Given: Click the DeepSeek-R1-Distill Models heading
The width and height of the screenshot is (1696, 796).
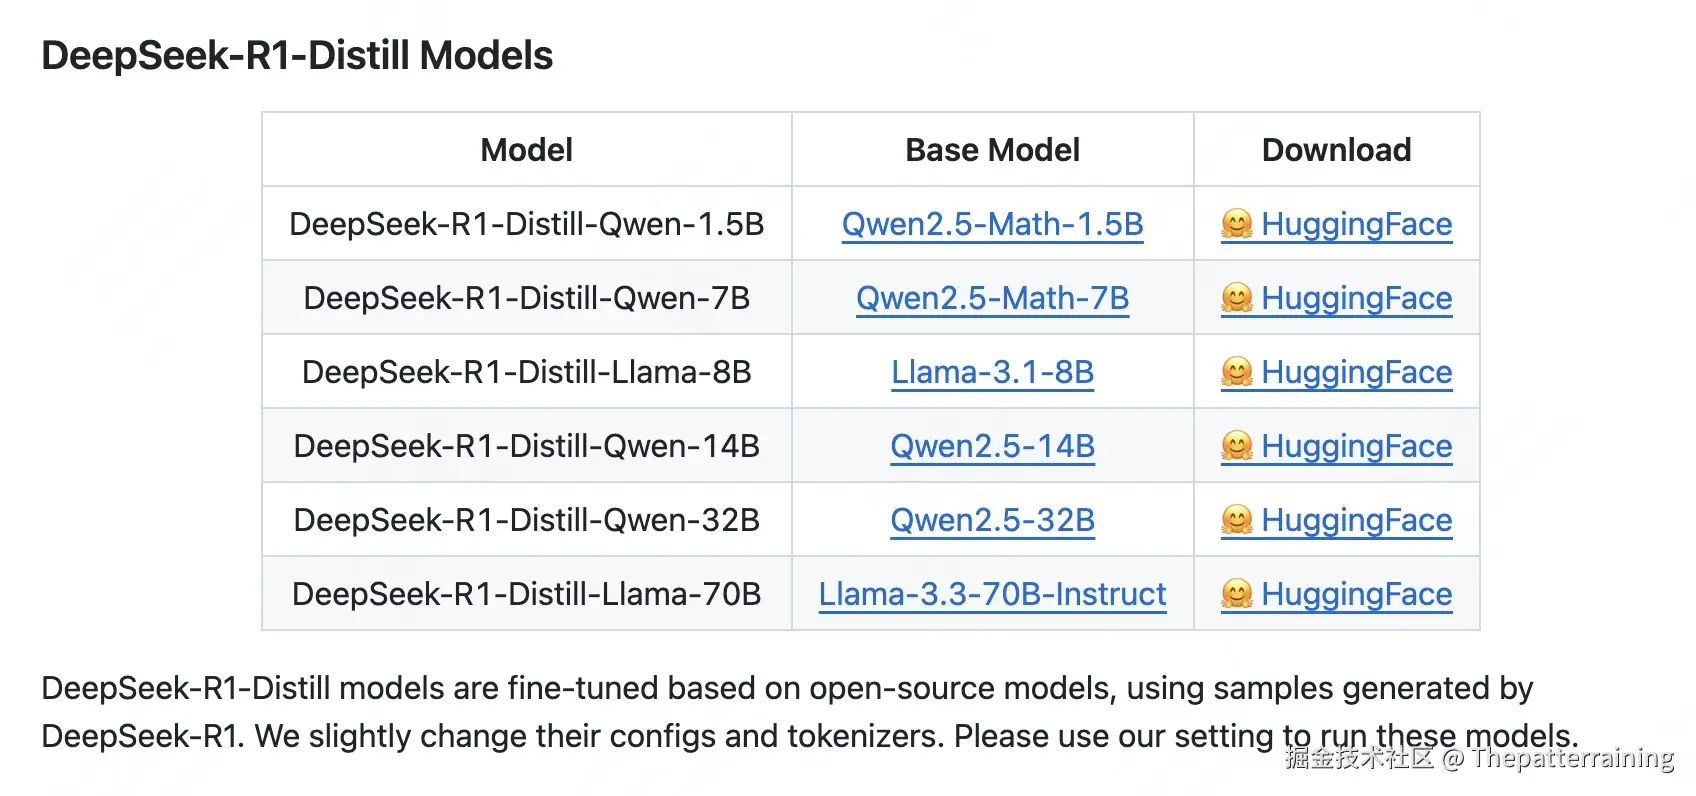Looking at the screenshot, I should tap(297, 55).
